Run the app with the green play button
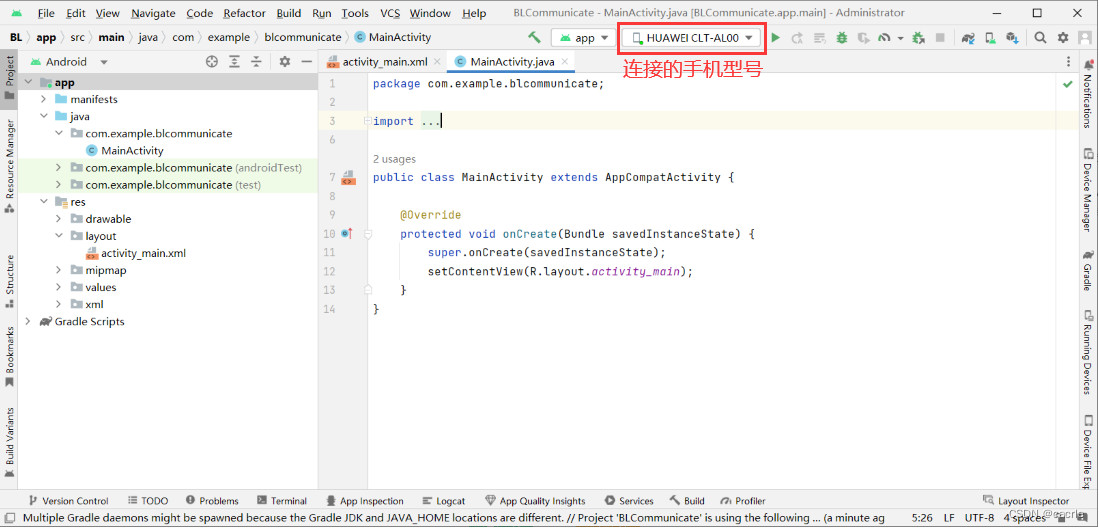This screenshot has height=528, width=1099. tap(775, 38)
